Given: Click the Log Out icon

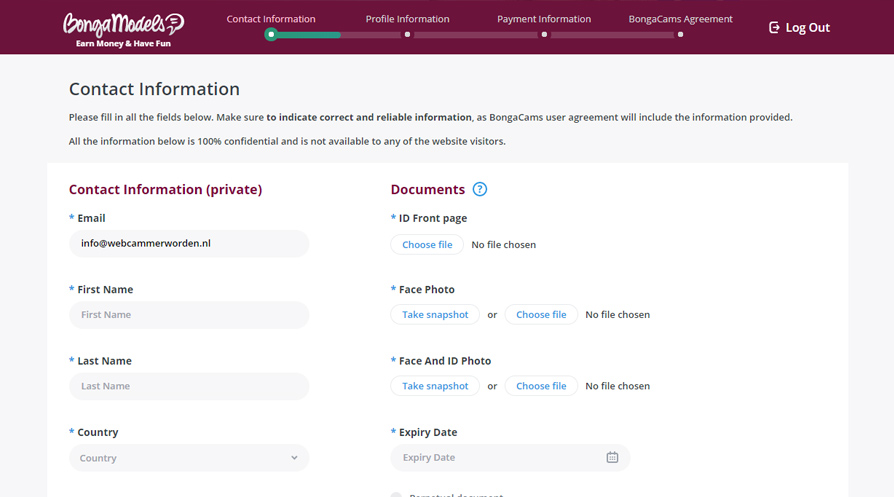Looking at the screenshot, I should point(774,28).
